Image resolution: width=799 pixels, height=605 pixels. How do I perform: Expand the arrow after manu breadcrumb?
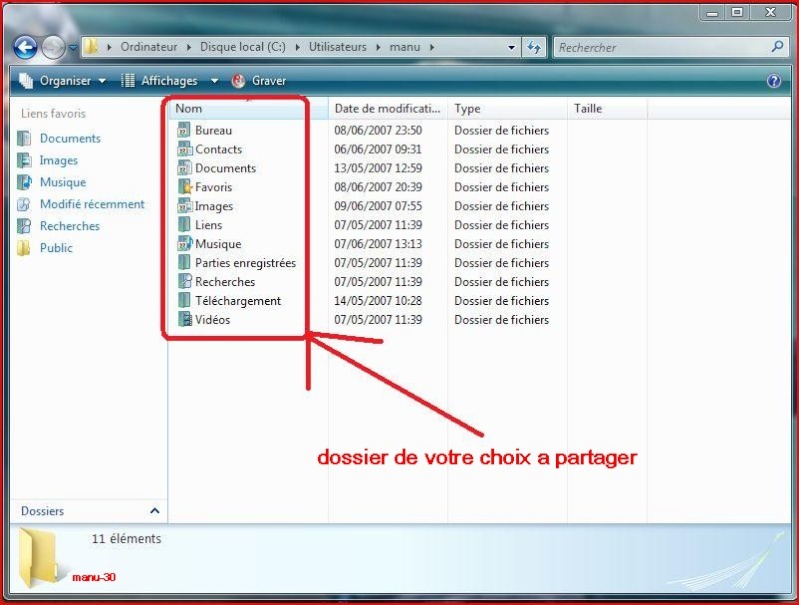(x=432, y=47)
